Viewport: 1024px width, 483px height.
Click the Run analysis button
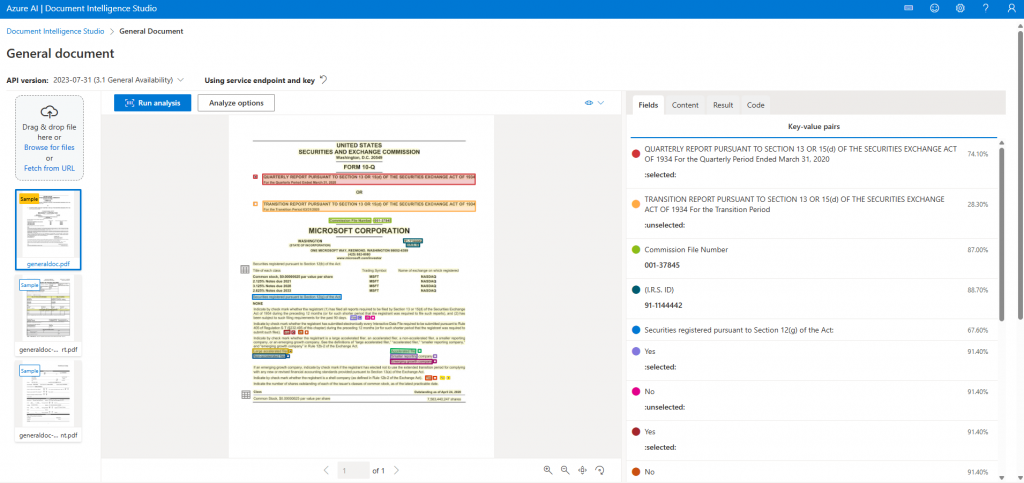click(152, 102)
